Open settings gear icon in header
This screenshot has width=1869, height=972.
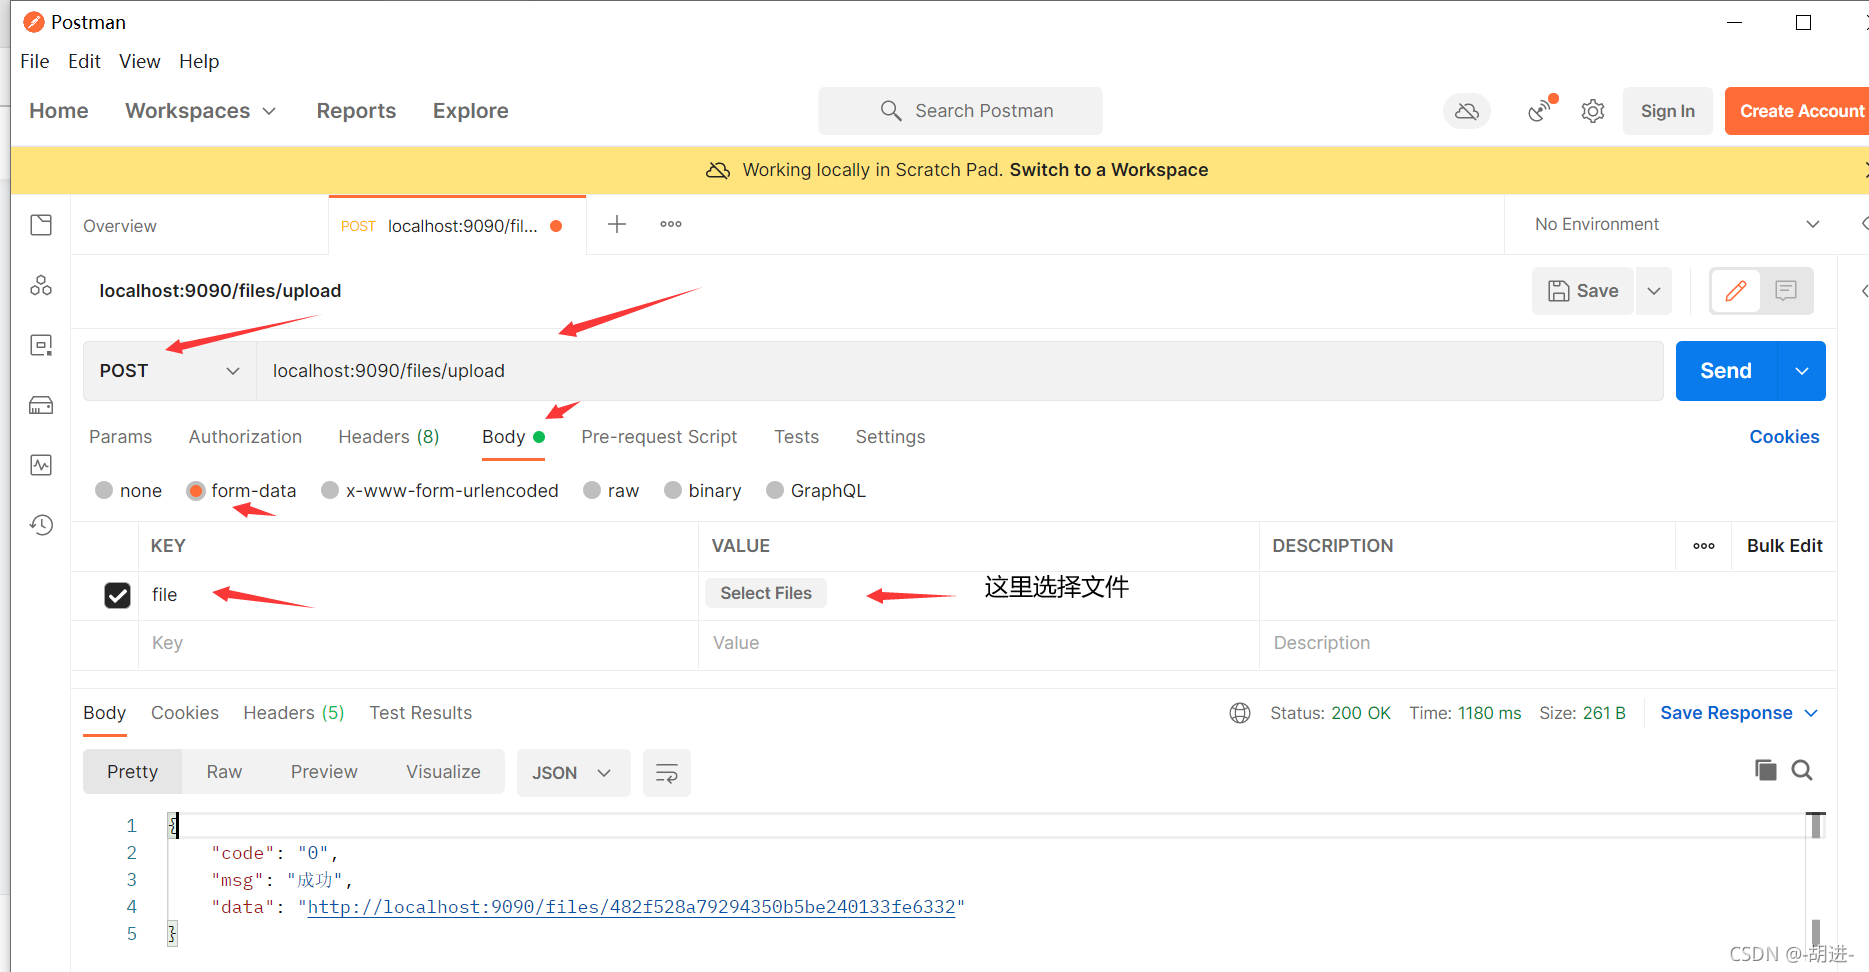(x=1593, y=111)
